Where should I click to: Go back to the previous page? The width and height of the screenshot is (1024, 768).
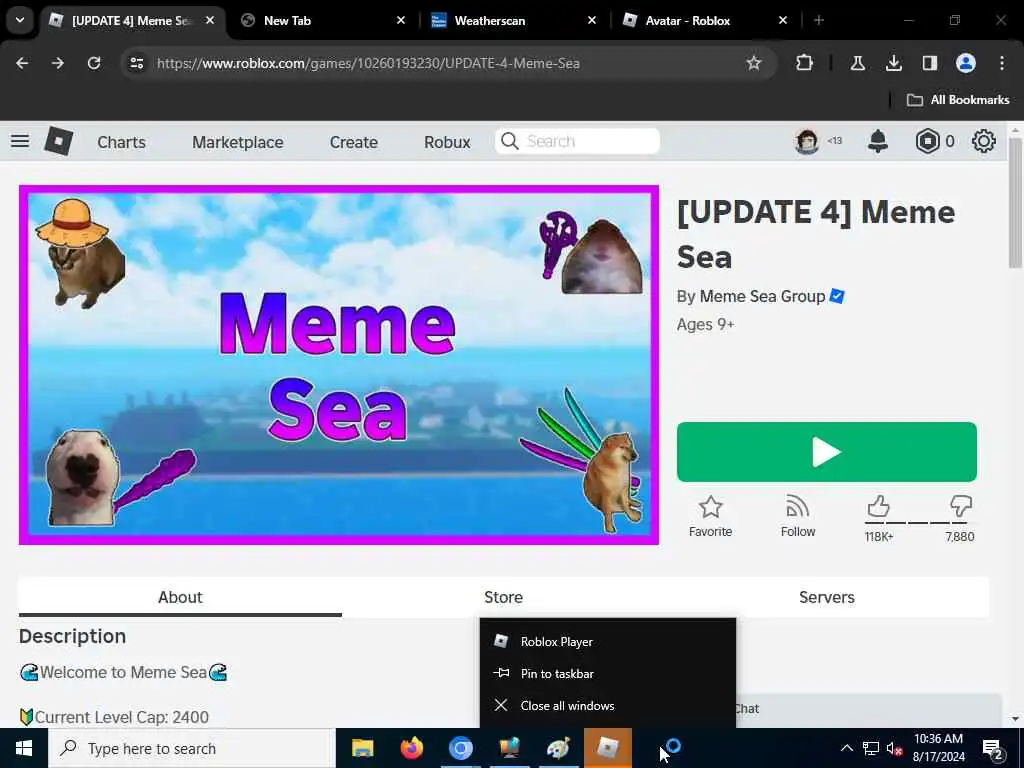(x=22, y=63)
